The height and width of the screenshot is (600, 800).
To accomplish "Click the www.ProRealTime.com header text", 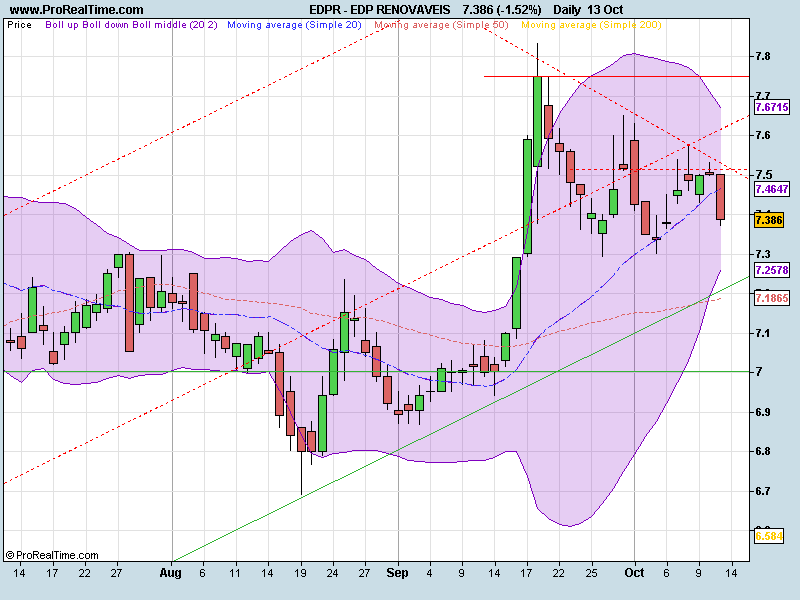I will coord(77,10).
